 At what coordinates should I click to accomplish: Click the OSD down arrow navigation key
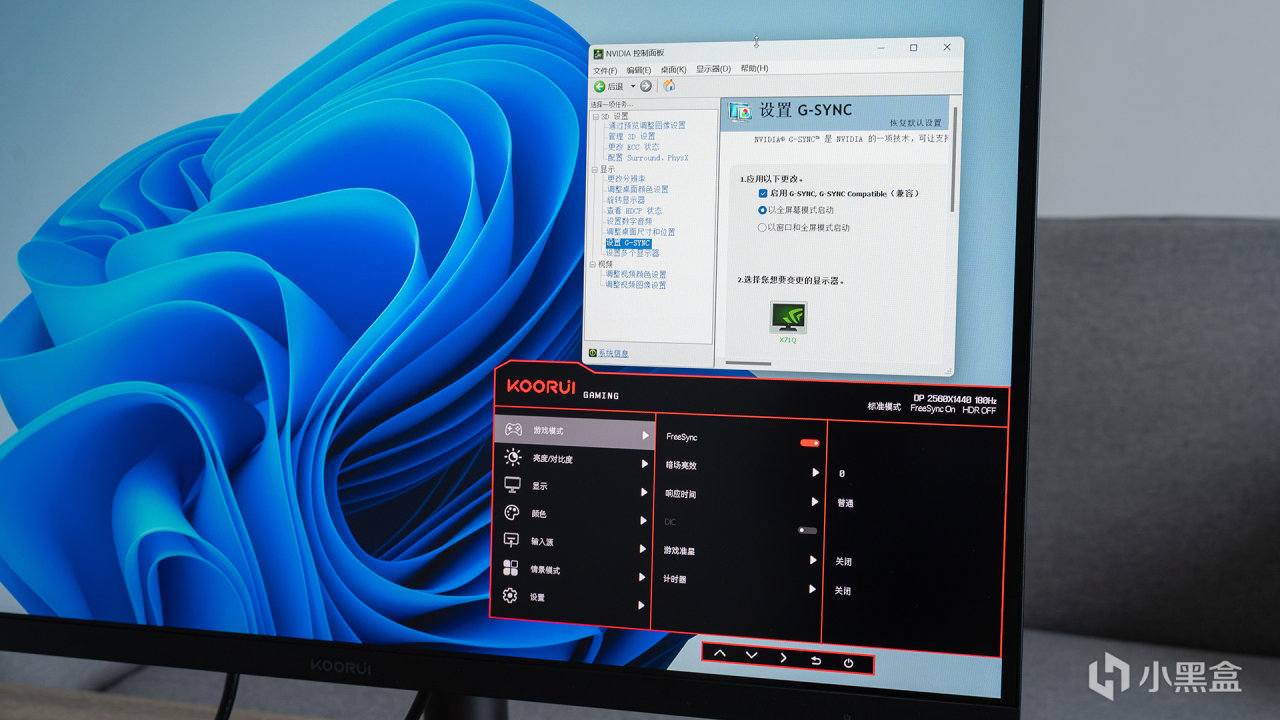tap(751, 655)
